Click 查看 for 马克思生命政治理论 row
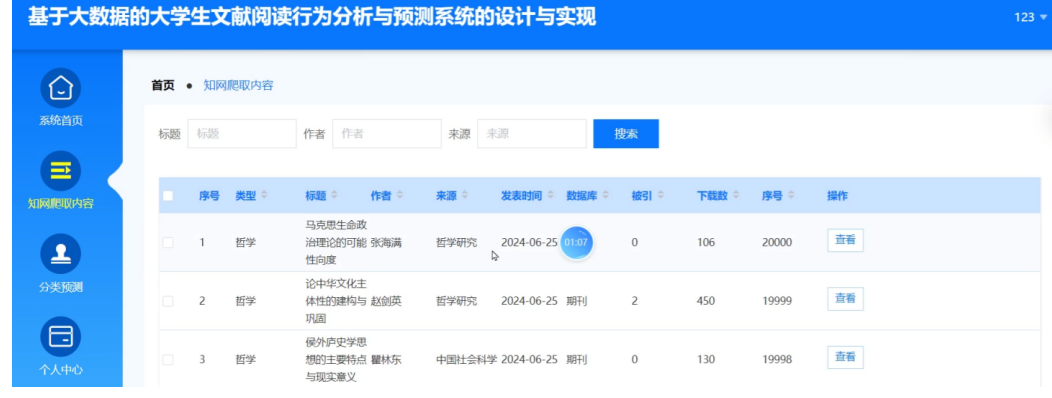The image size is (1052, 398). click(x=845, y=240)
